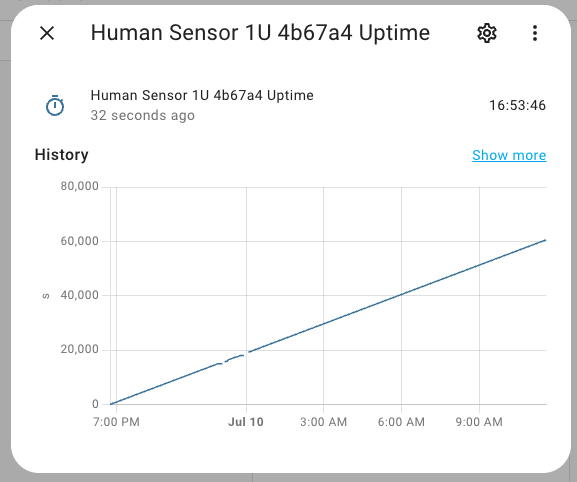Click the end of the graph line

545,240
